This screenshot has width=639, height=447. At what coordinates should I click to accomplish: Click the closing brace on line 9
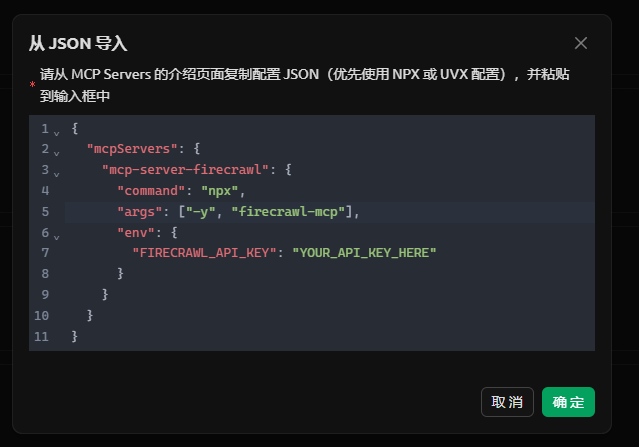click(105, 294)
